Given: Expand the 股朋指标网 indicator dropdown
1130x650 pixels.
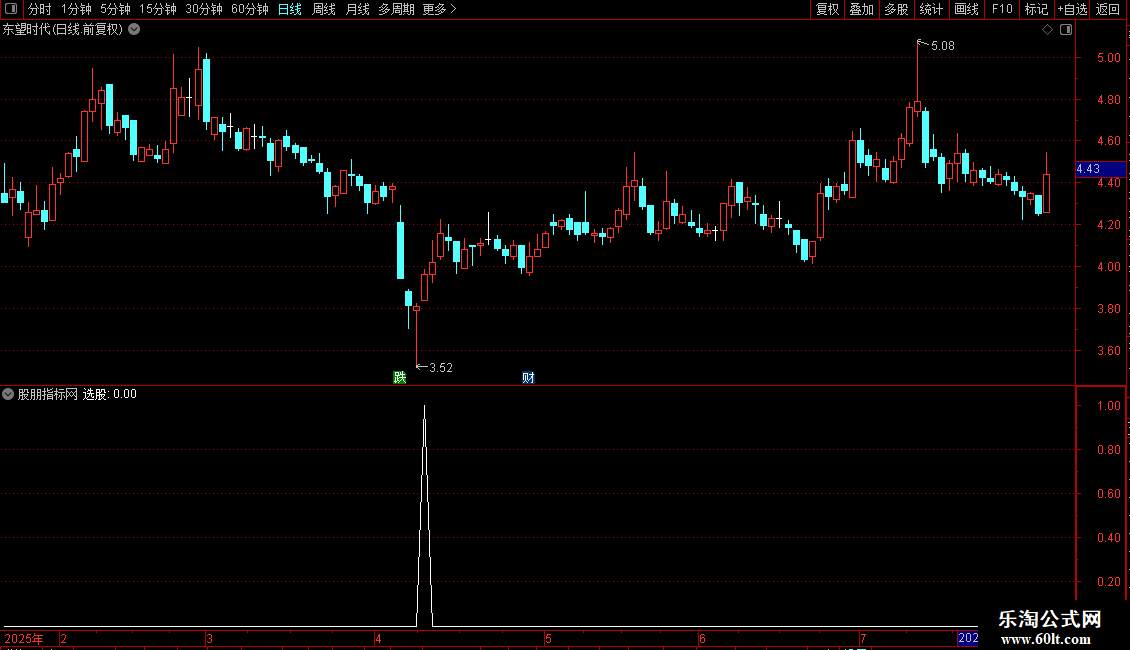Looking at the screenshot, I should 8,394.
